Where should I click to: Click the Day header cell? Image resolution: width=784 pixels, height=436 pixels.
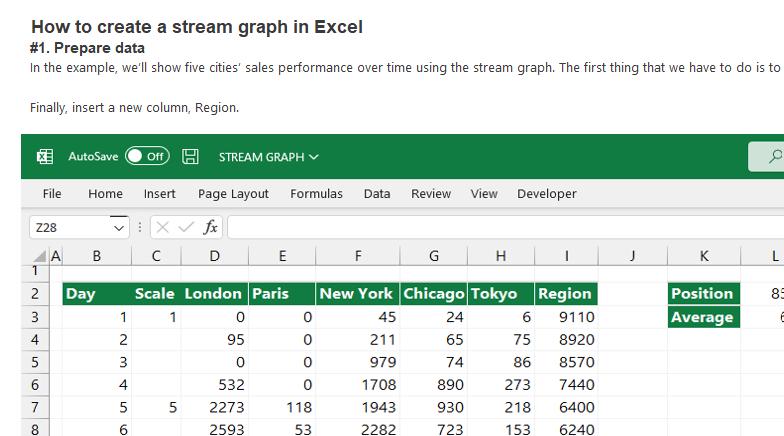coord(97,294)
